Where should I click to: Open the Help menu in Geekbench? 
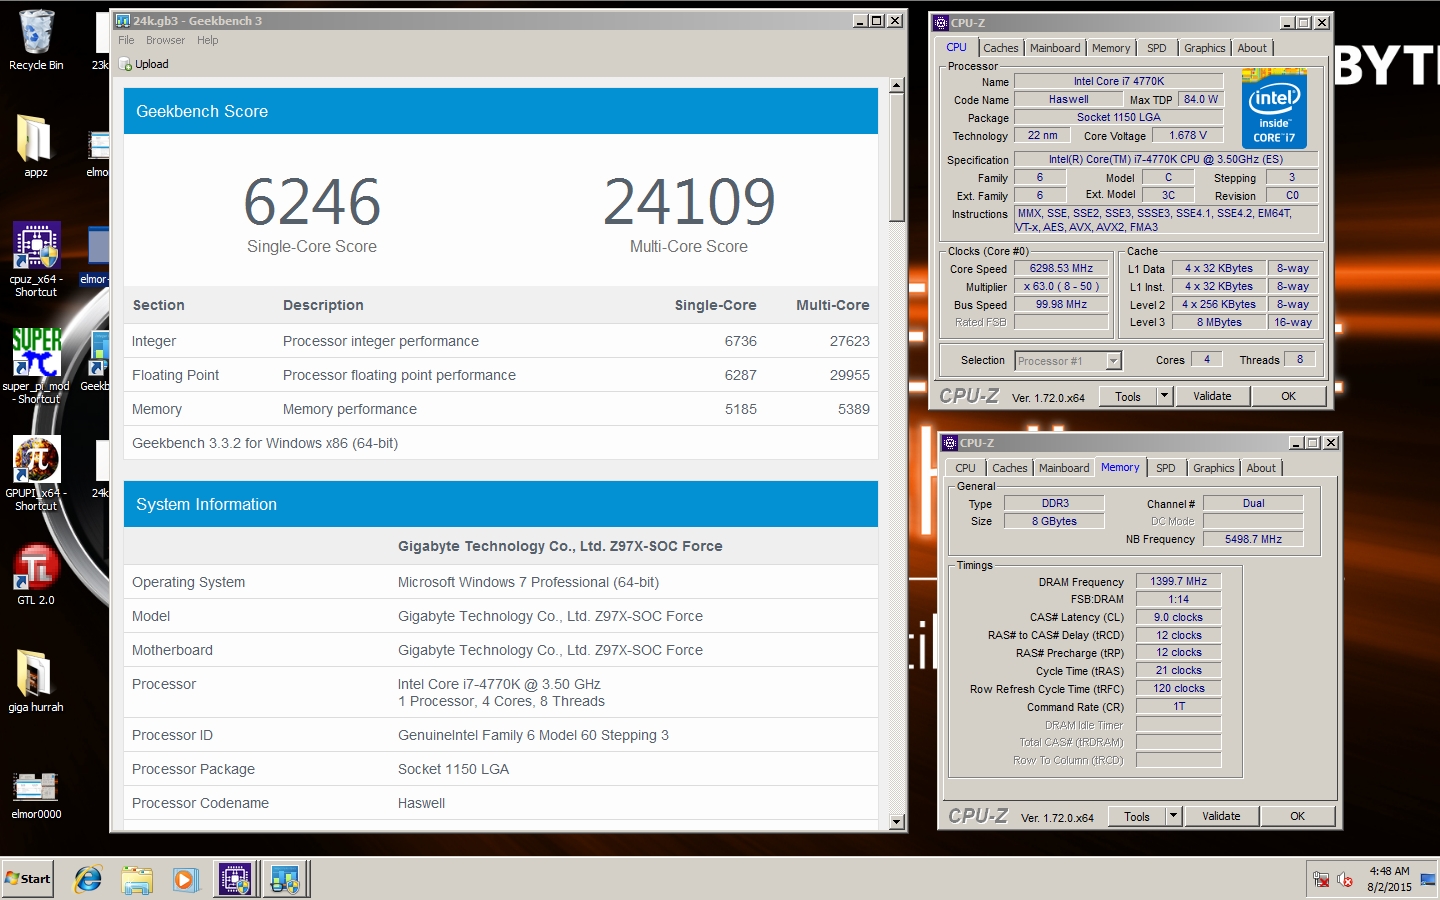pyautogui.click(x=208, y=41)
